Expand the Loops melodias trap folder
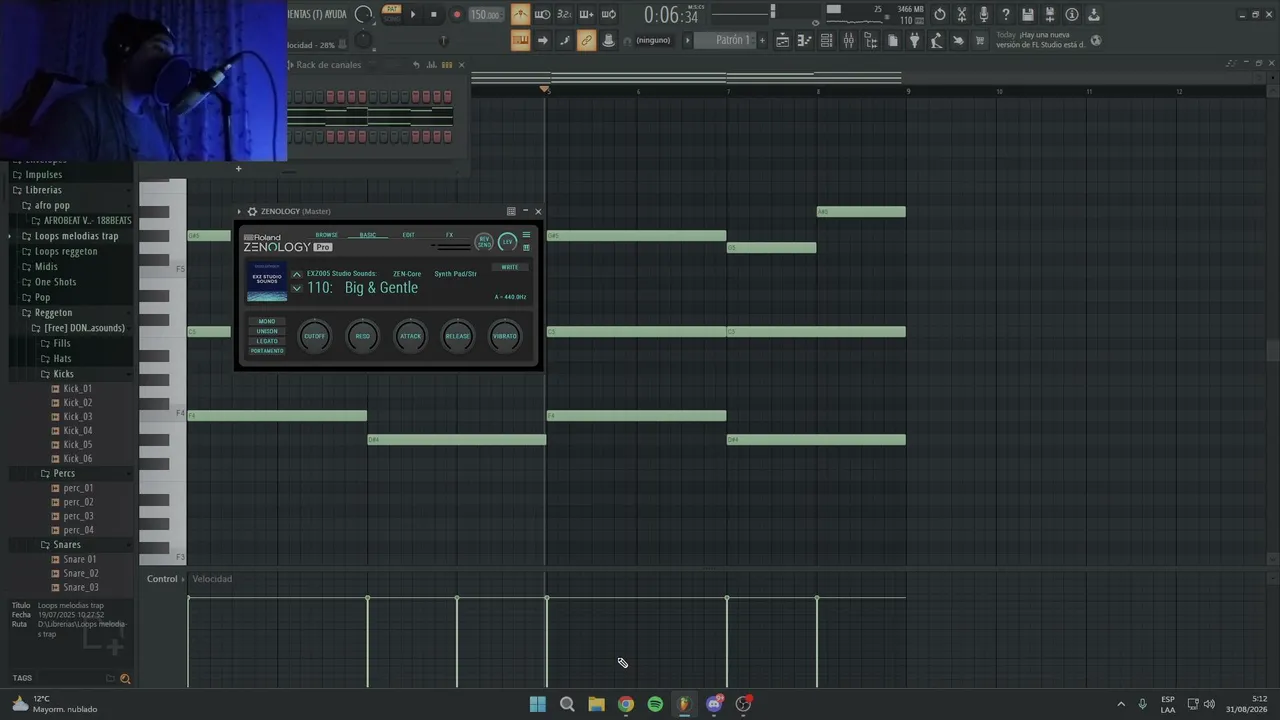Image resolution: width=1280 pixels, height=720 pixels. (x=76, y=236)
